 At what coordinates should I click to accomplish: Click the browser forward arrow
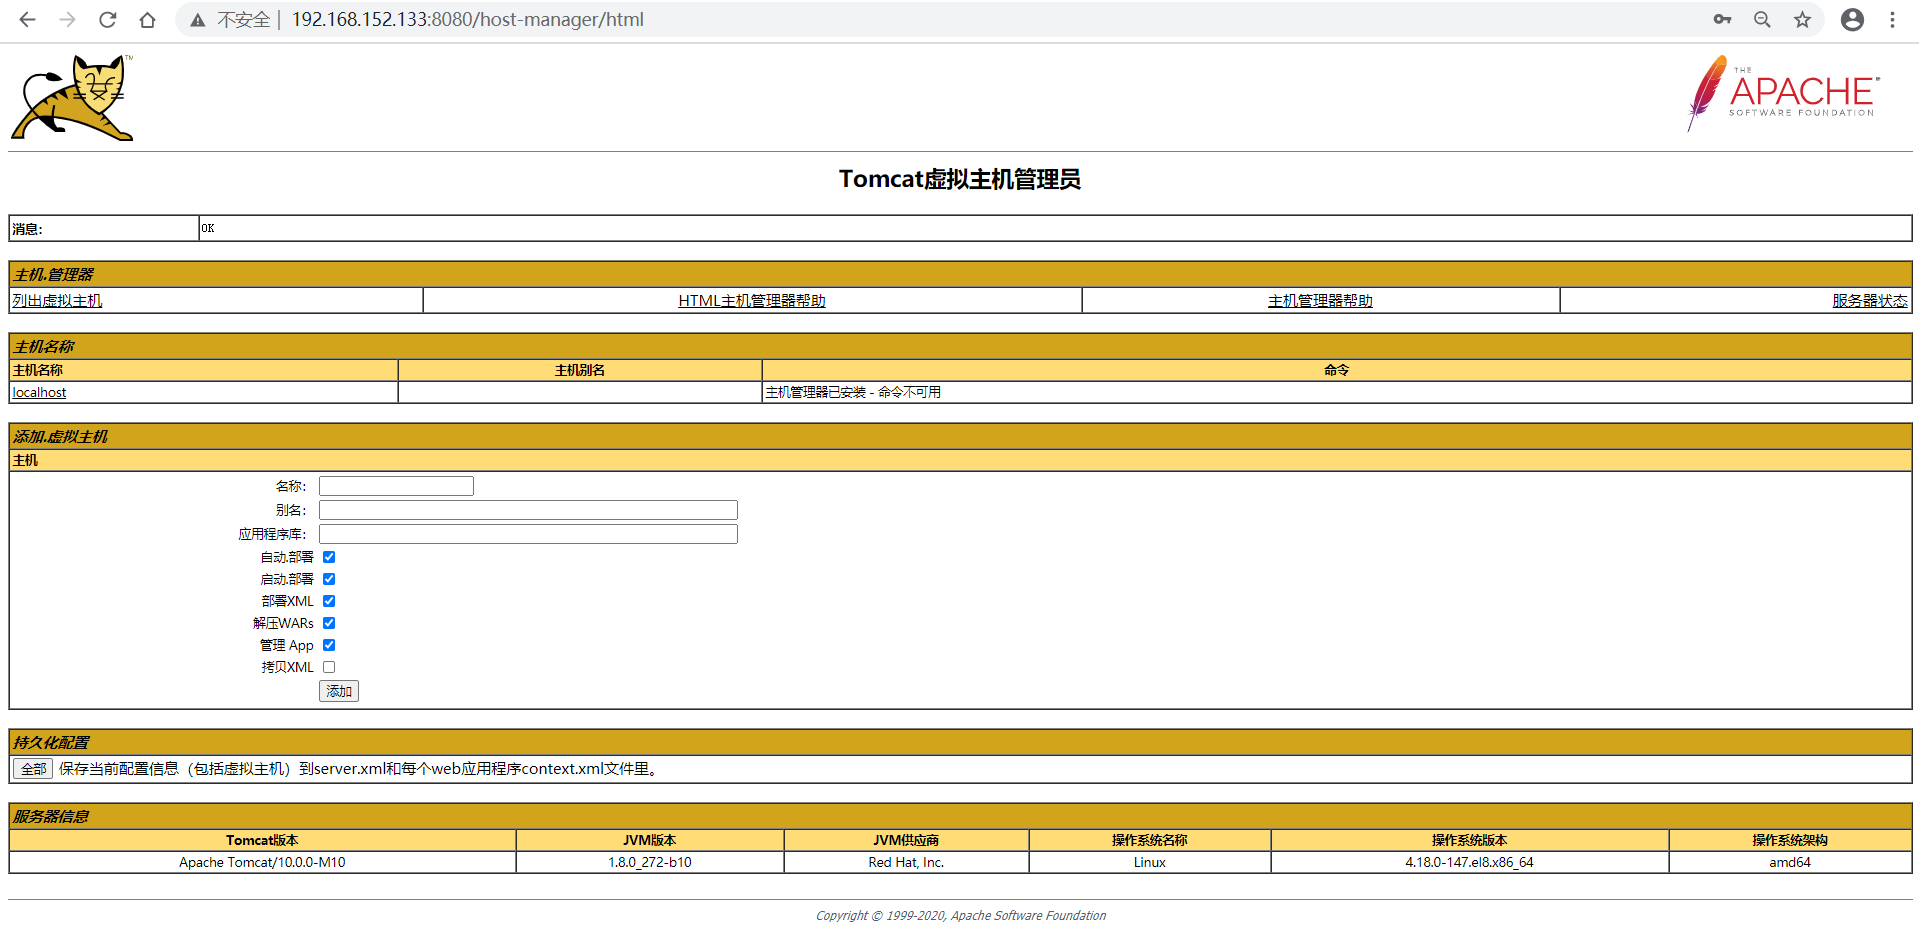pos(67,20)
